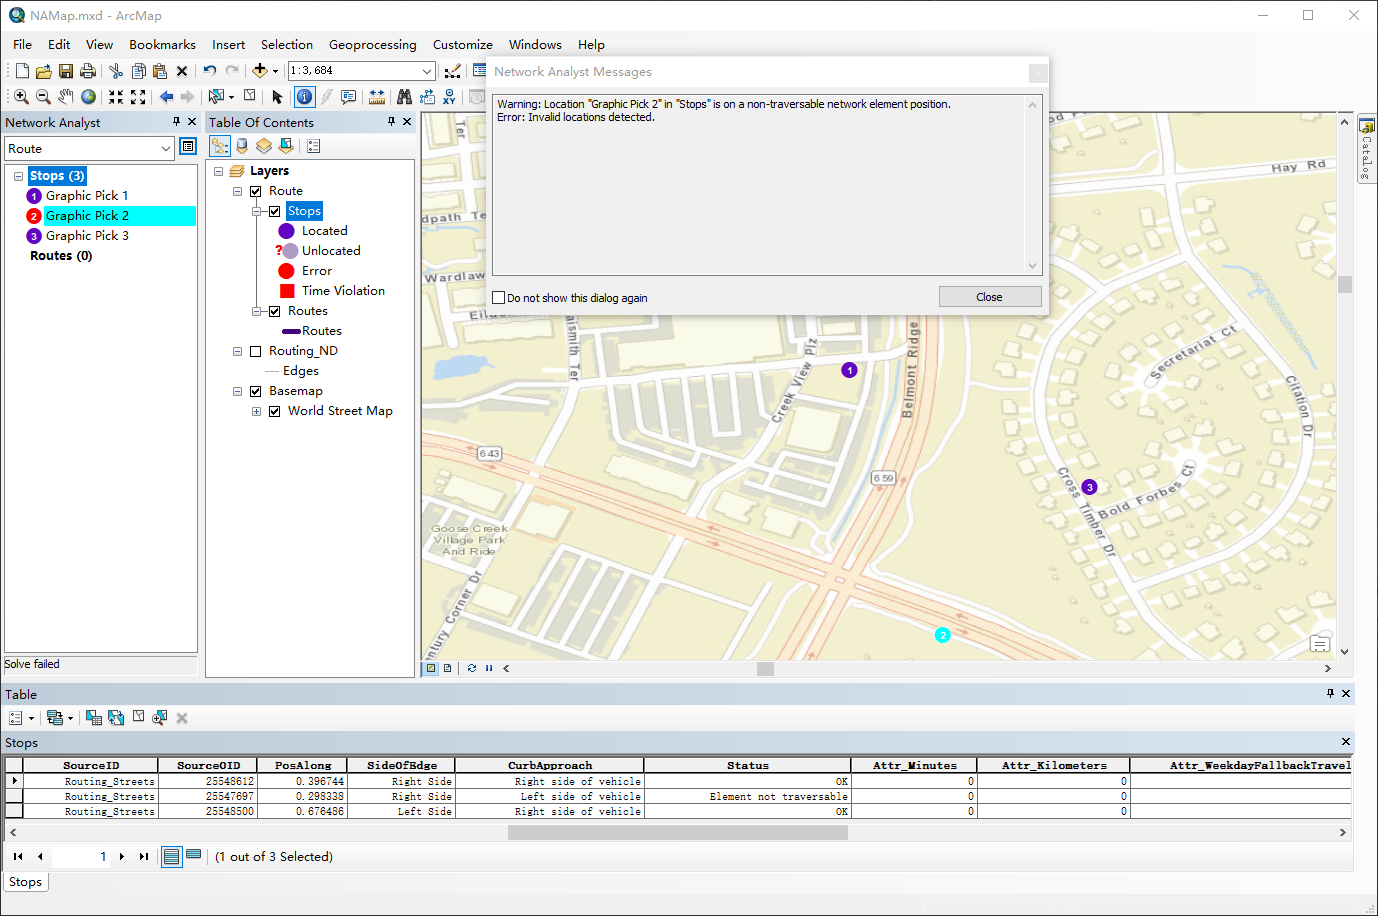1378x916 pixels.
Task: Open Table Options dropdown arrow
Action: (31, 718)
